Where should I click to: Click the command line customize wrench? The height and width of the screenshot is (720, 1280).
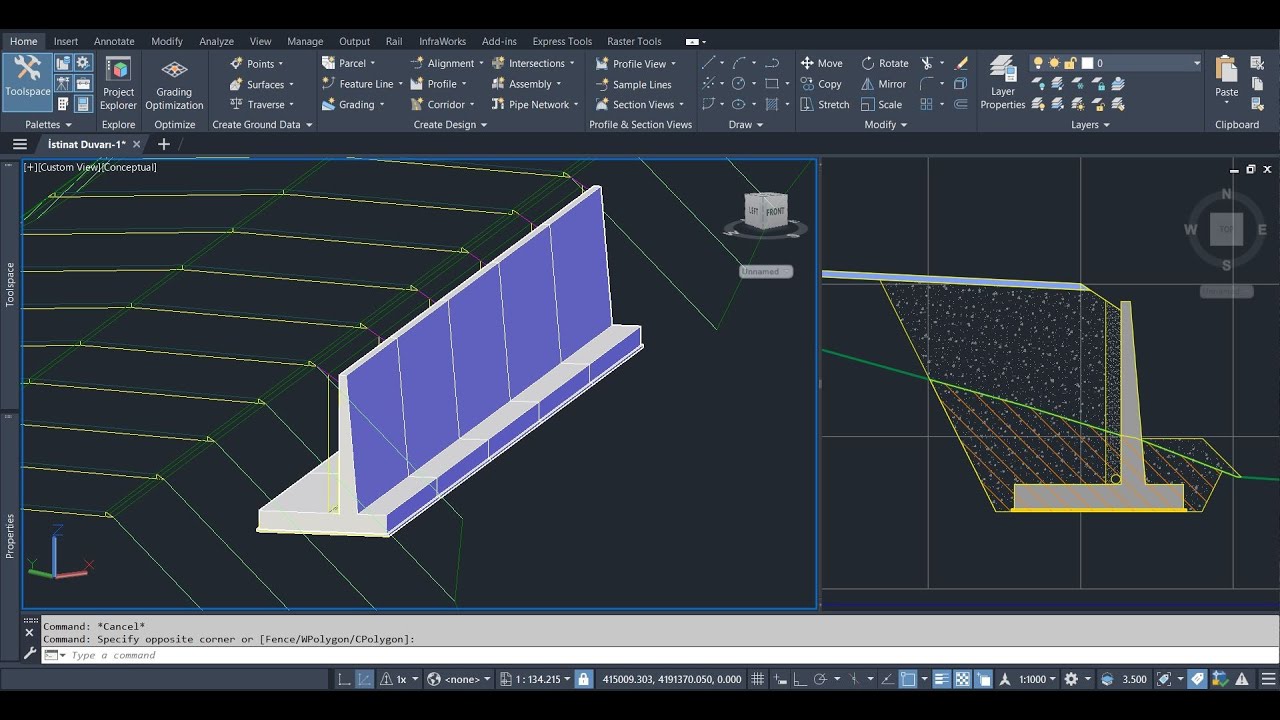click(x=30, y=654)
